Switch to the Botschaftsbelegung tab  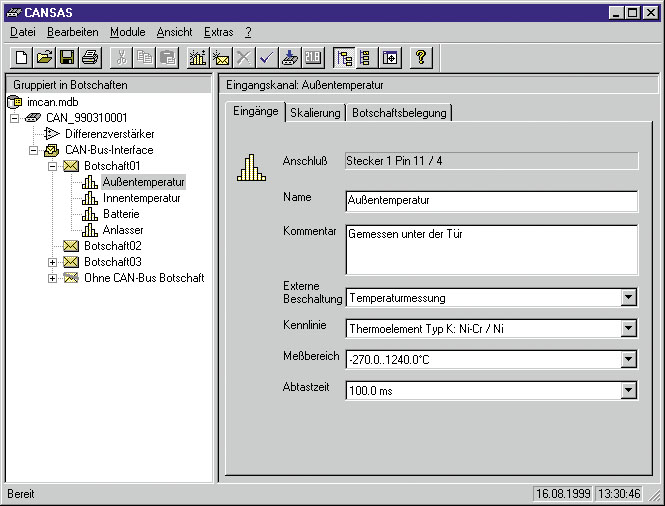[399, 113]
